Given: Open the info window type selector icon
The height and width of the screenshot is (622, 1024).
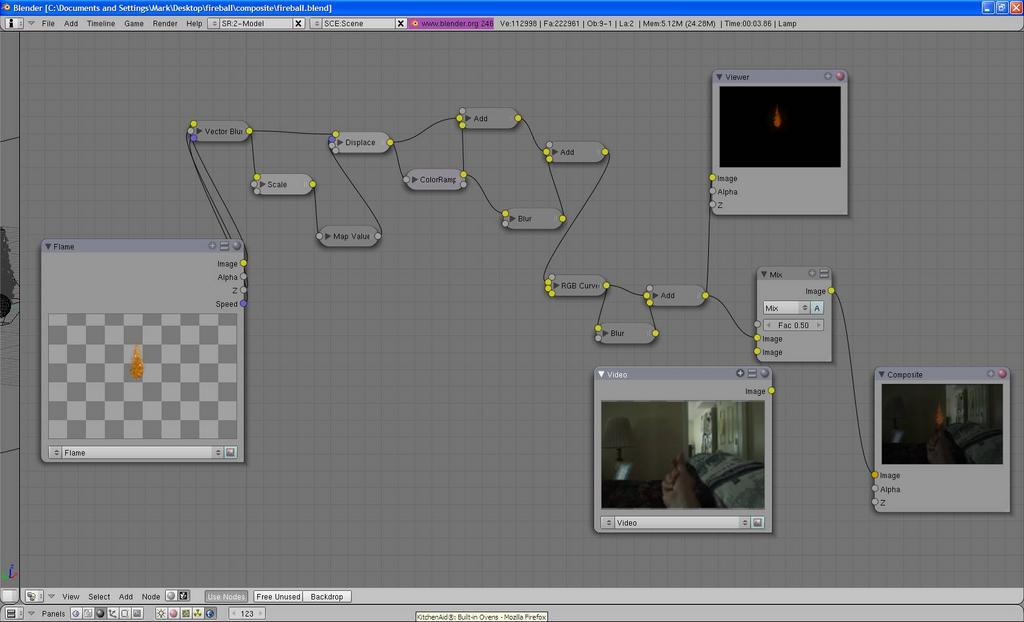Looking at the screenshot, I should [14, 23].
